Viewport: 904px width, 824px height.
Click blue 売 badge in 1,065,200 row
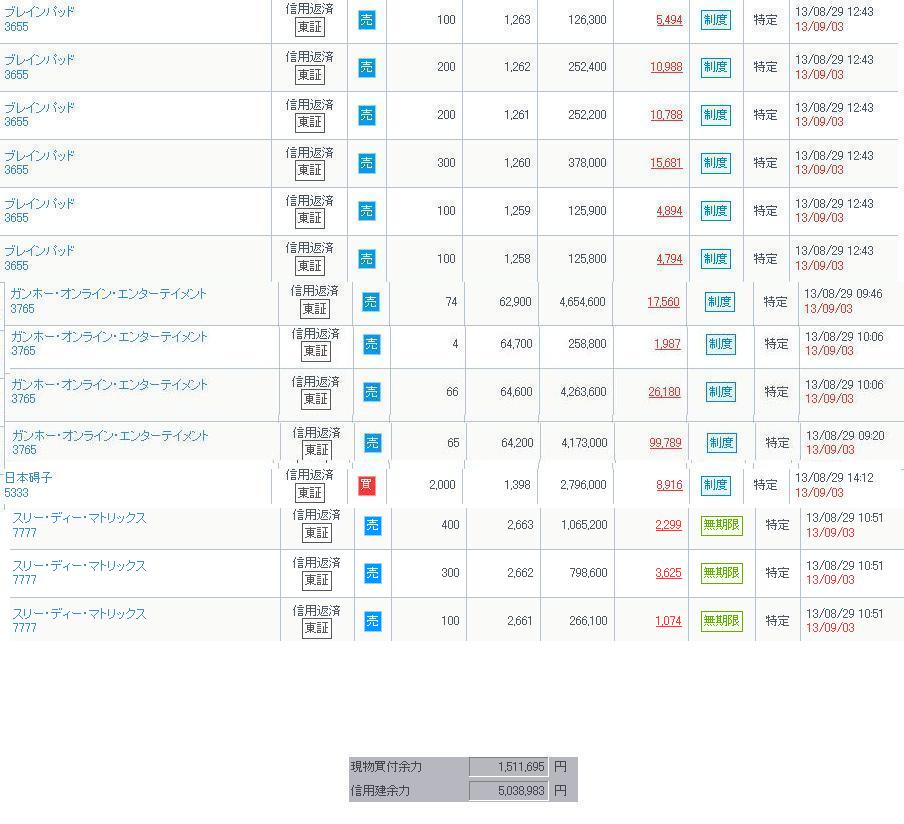pyautogui.click(x=372, y=525)
